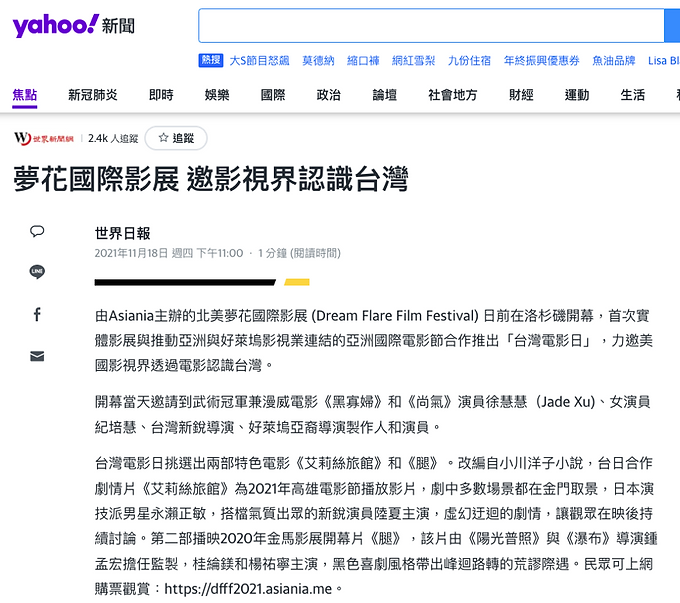Screen dimensions: 680x603
Task: Go to the 財經 section
Action: pyautogui.click(x=521, y=95)
